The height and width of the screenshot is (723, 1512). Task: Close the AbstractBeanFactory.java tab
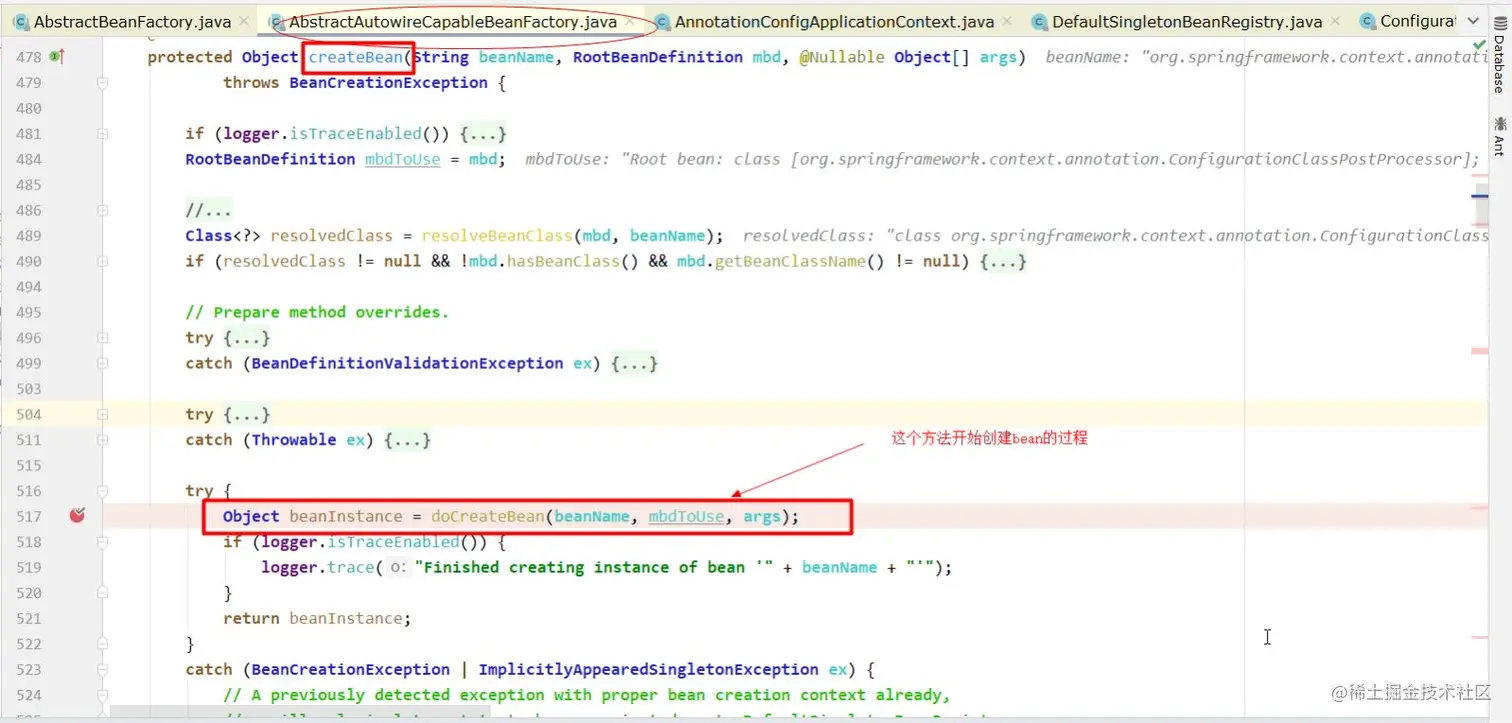[x=245, y=21]
